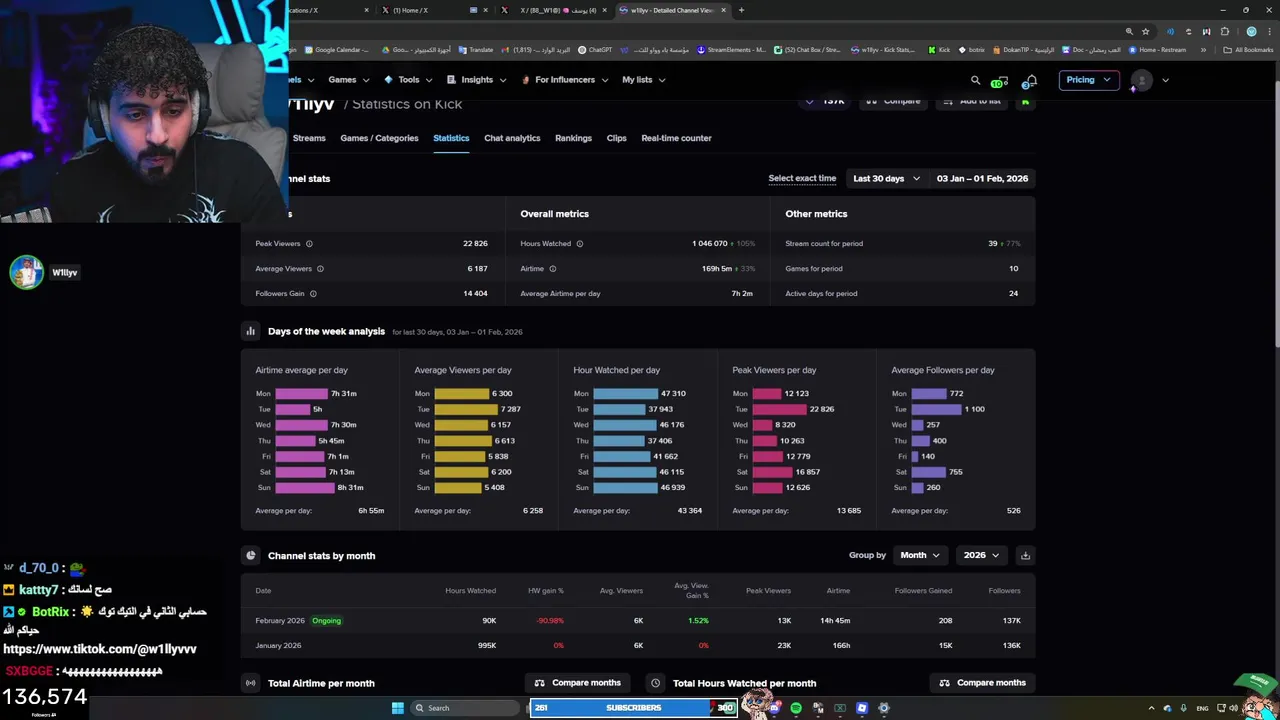The image size is (1280, 720).
Task: Switch to the Rankings tab
Action: pyautogui.click(x=573, y=138)
